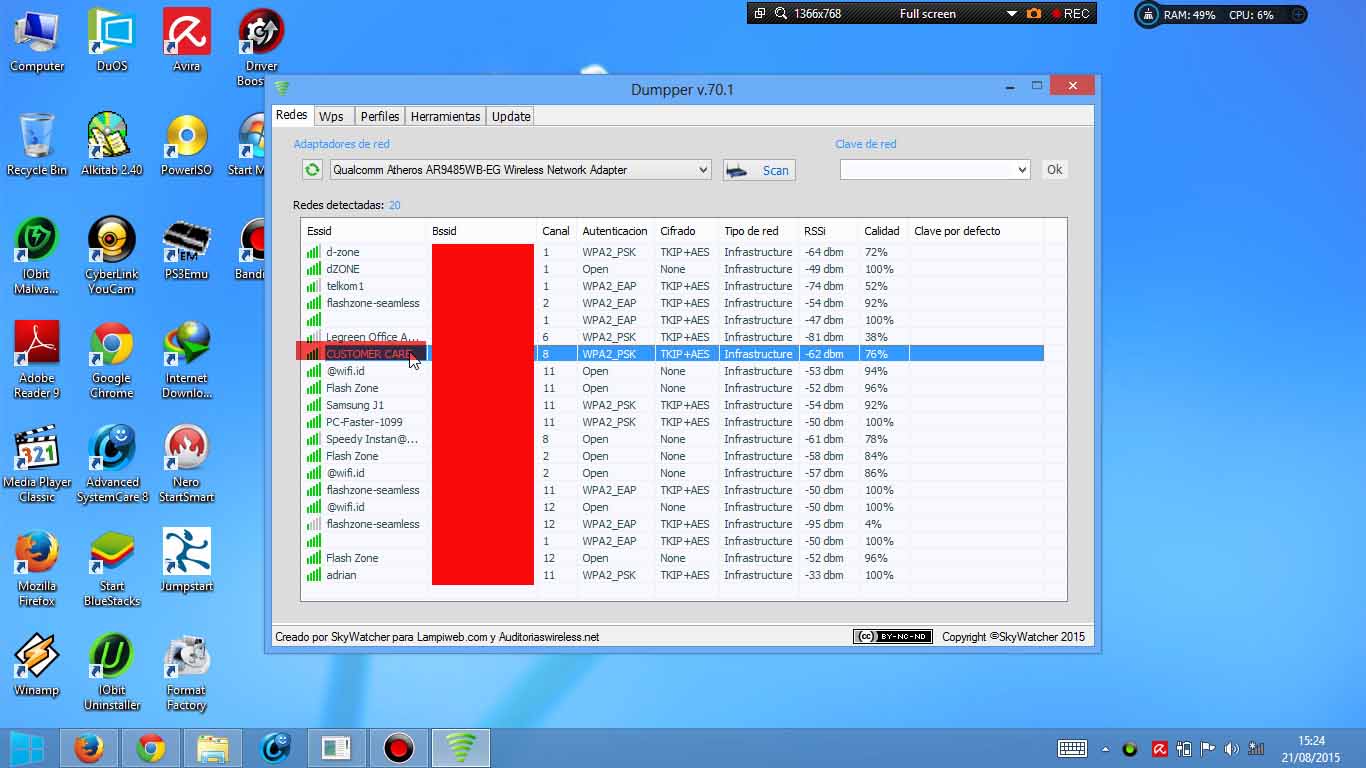Select the Google Chrome desktop shortcut
Screen dimensions: 1366x768
pos(112,360)
